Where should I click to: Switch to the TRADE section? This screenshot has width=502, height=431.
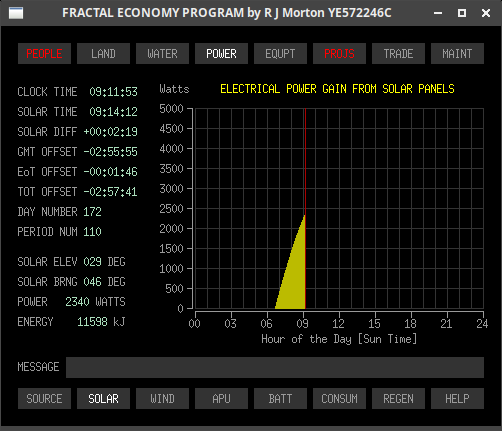click(398, 53)
